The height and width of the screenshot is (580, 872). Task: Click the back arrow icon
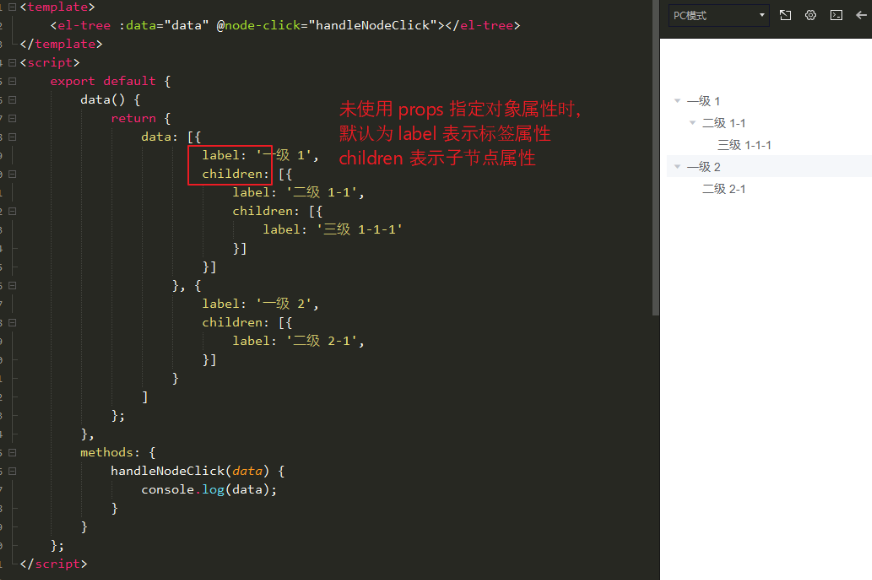coord(862,15)
